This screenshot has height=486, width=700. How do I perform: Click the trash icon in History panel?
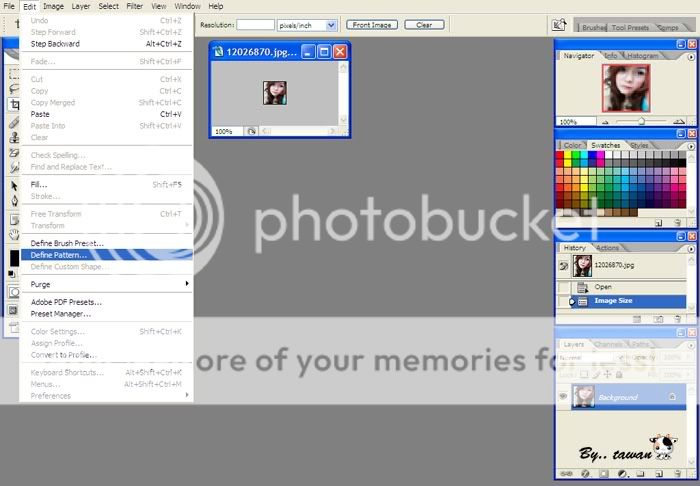679,319
